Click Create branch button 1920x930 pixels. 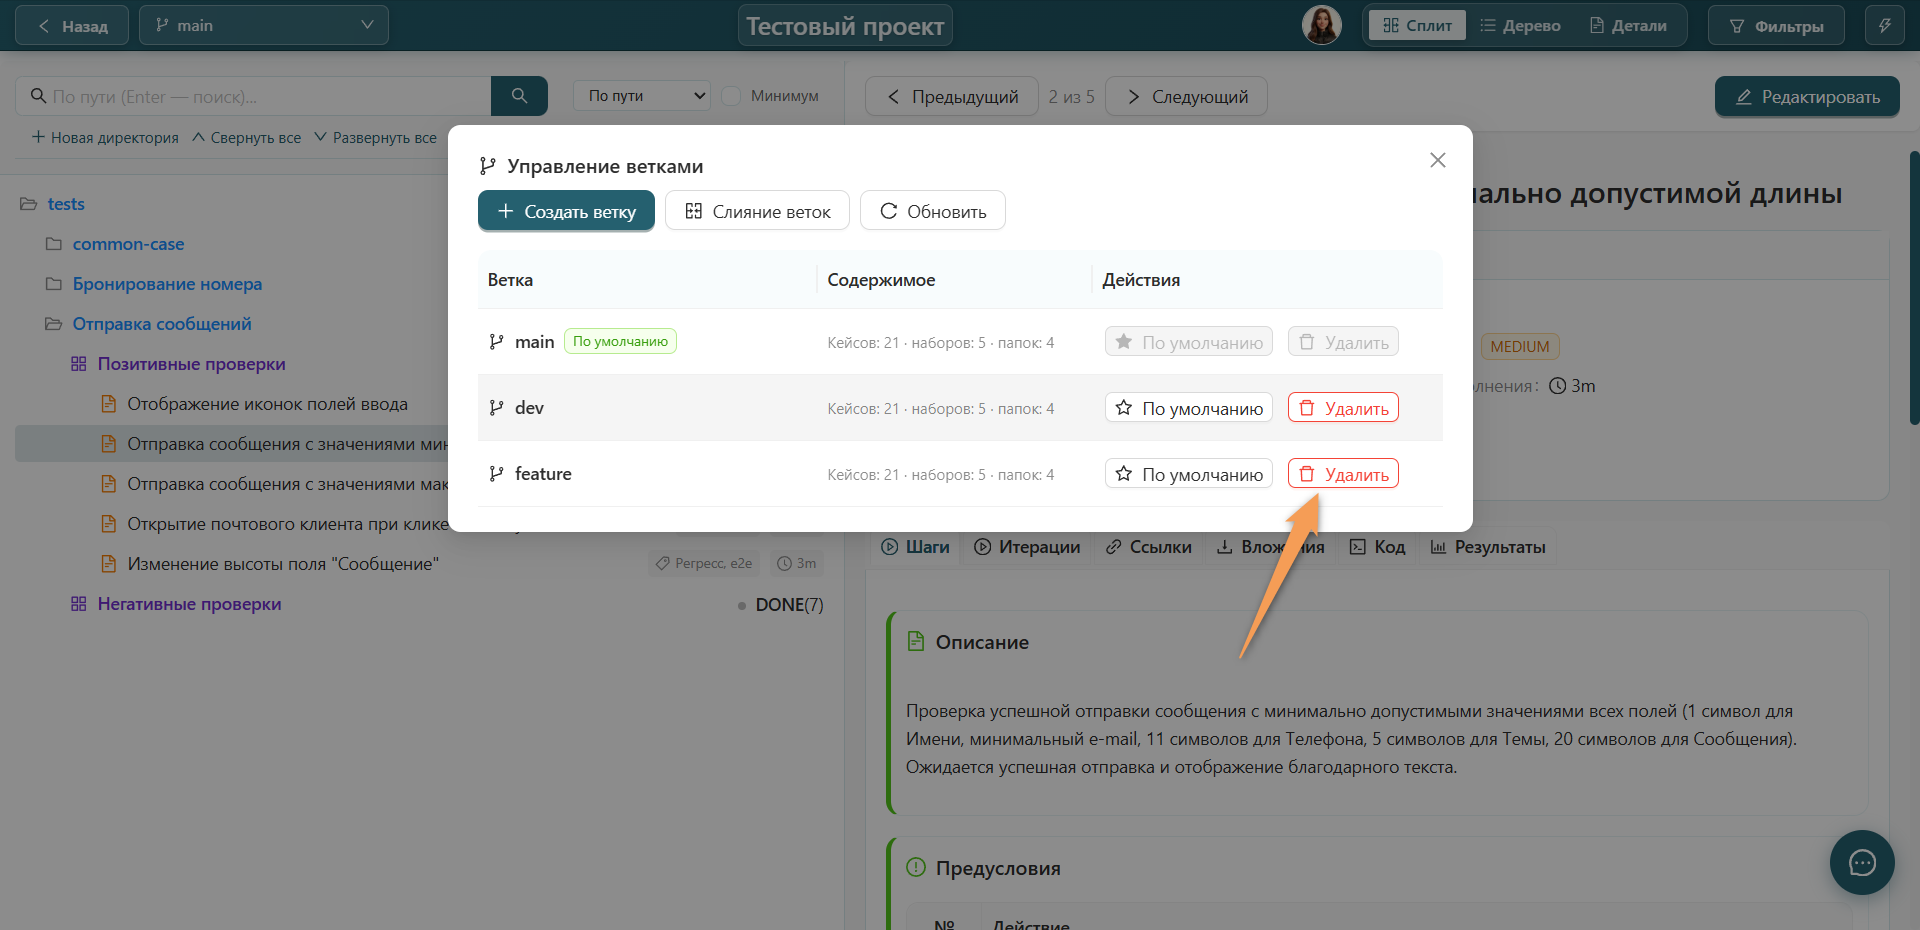(x=566, y=211)
